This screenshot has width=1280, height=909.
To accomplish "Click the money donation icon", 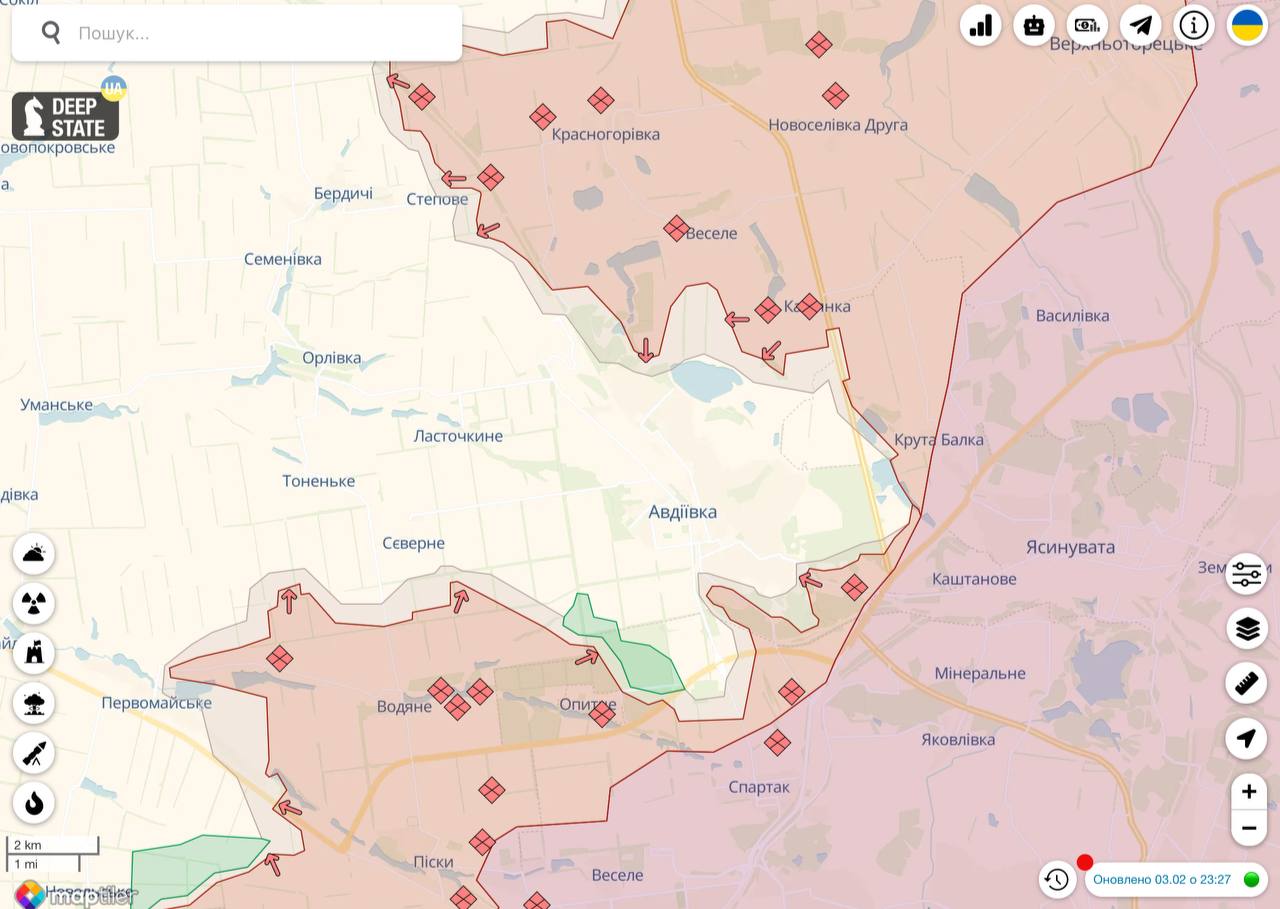I will [1087, 26].
